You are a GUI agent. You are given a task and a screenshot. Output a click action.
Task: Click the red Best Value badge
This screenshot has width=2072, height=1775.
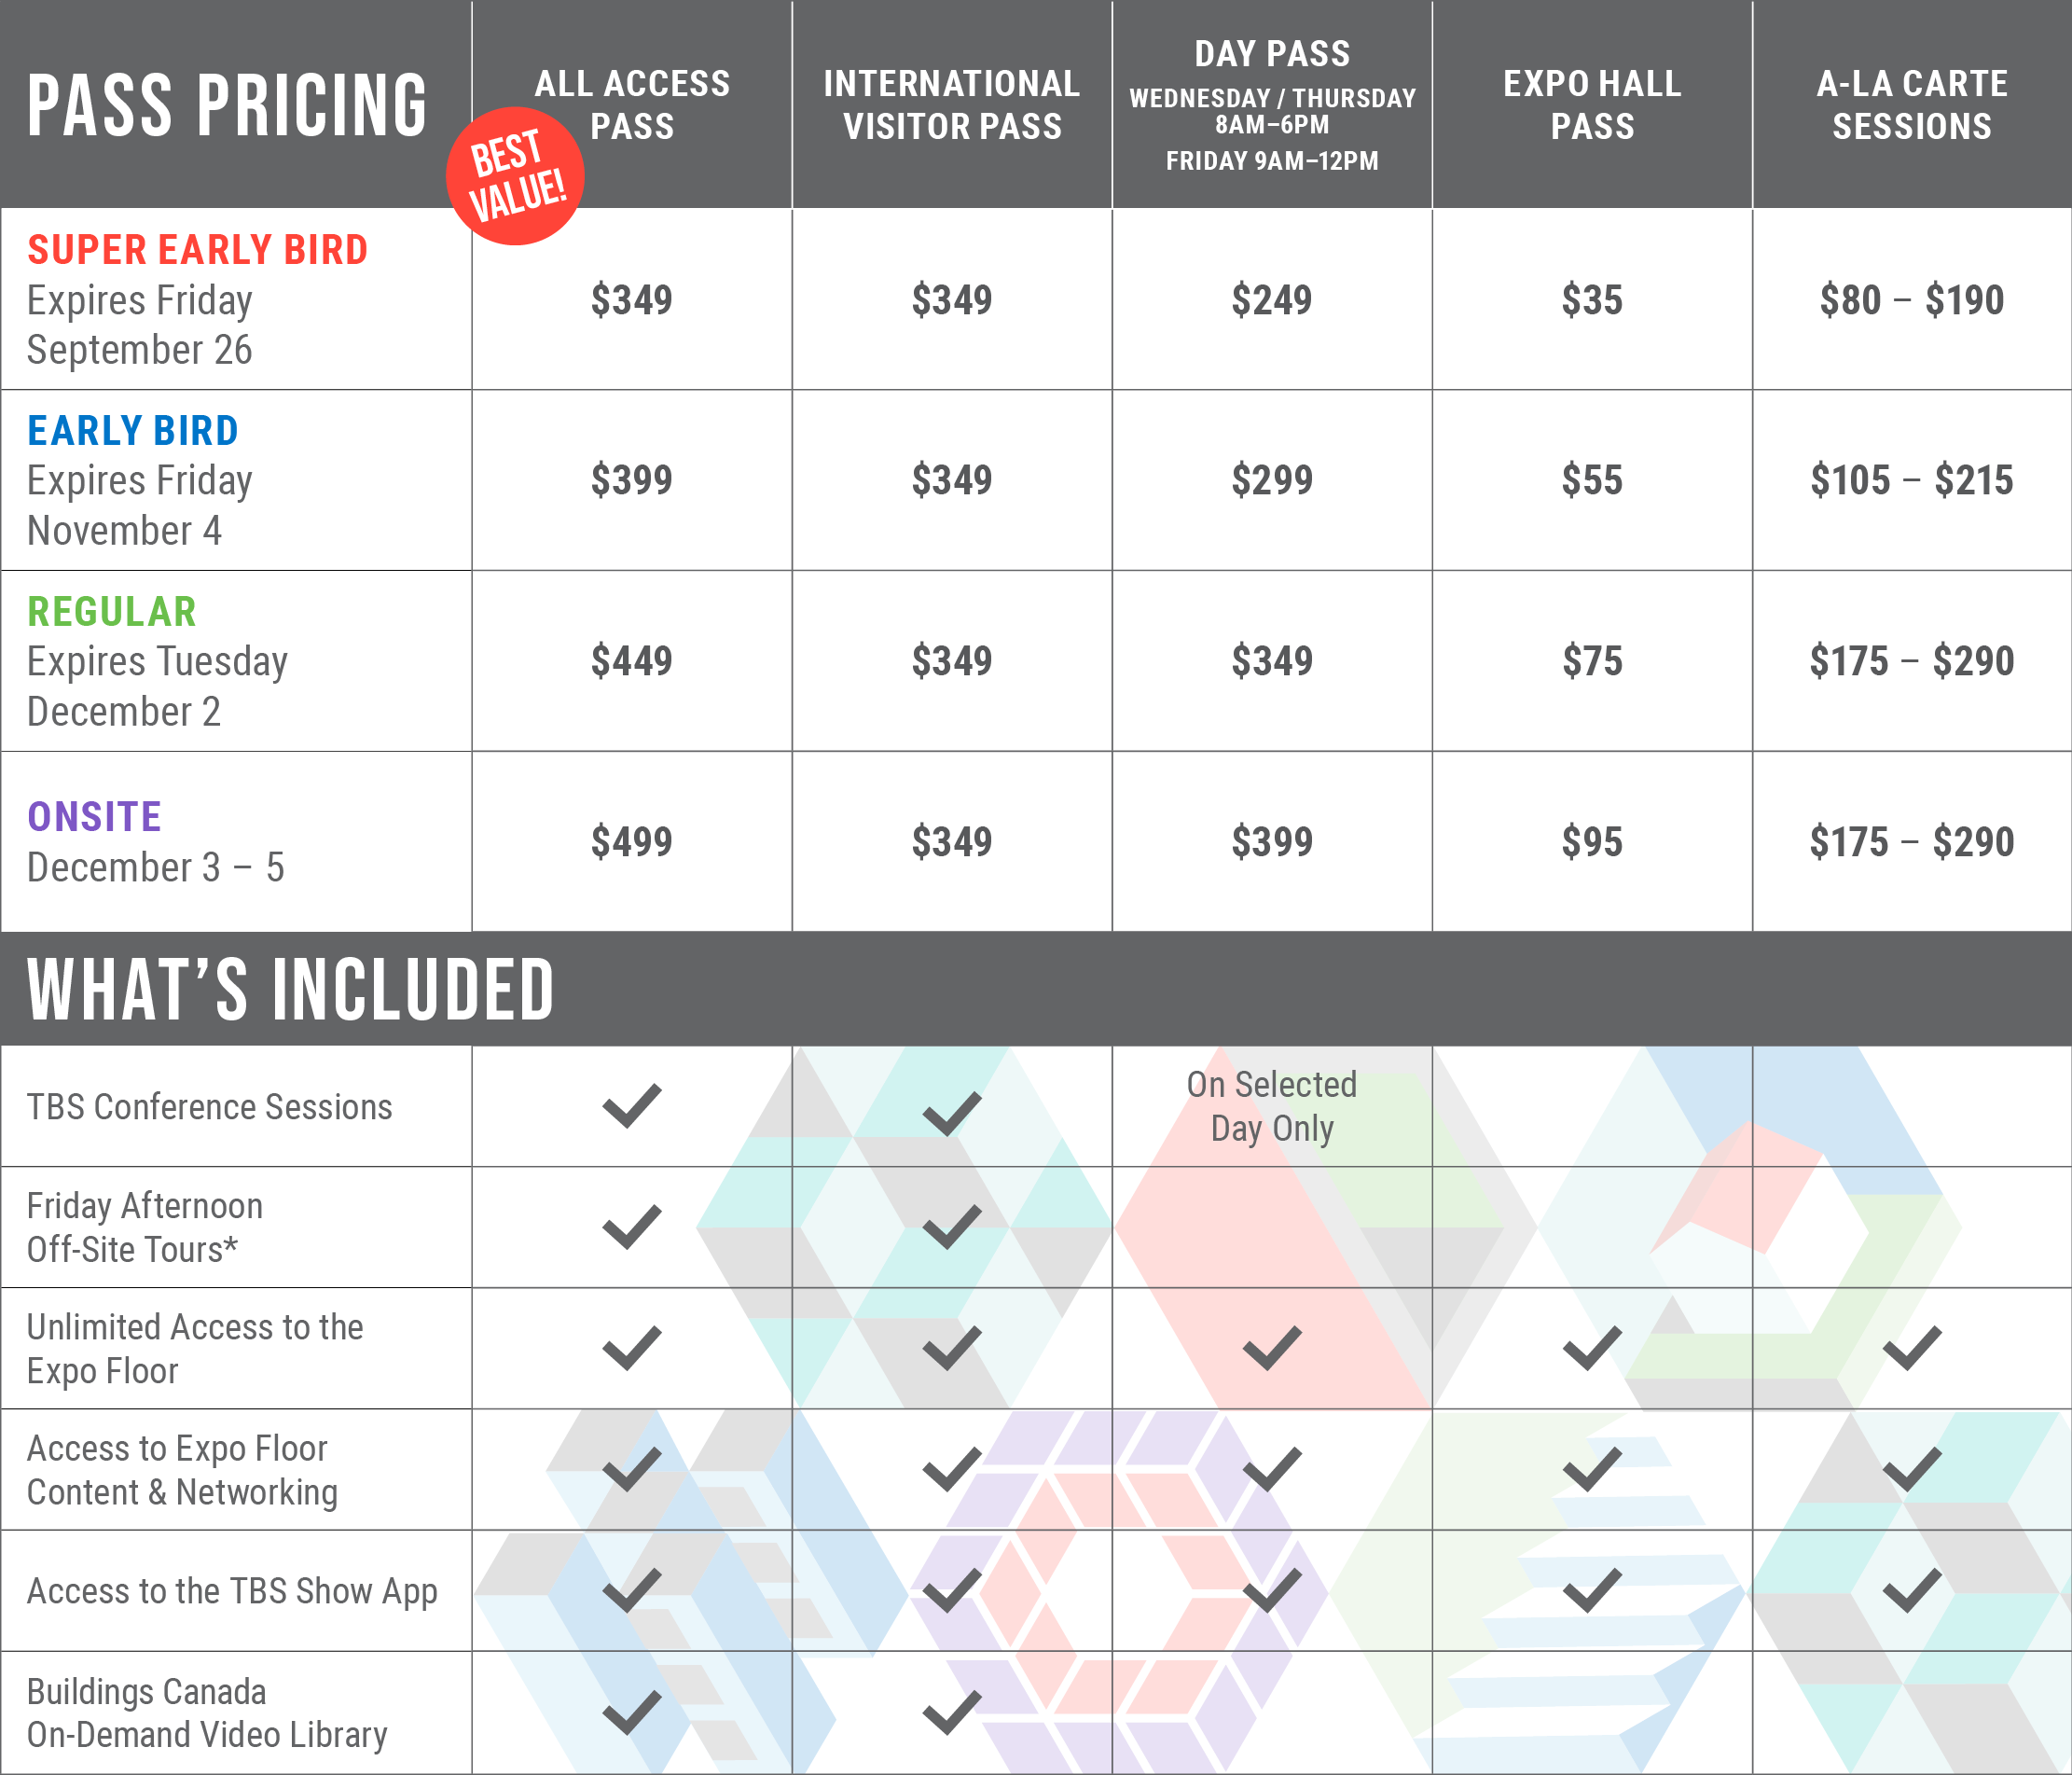click(x=515, y=176)
